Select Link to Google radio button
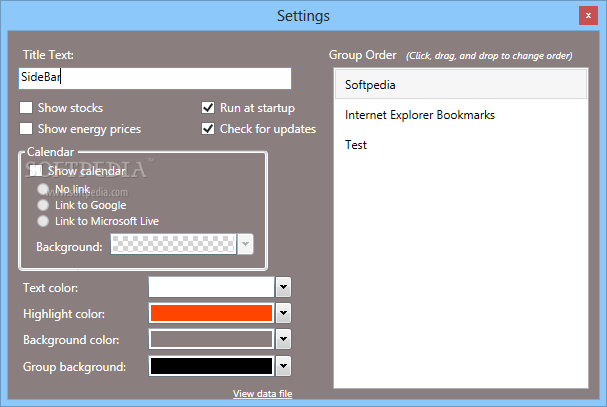Screen dimensions: 607x407 (x=43, y=205)
